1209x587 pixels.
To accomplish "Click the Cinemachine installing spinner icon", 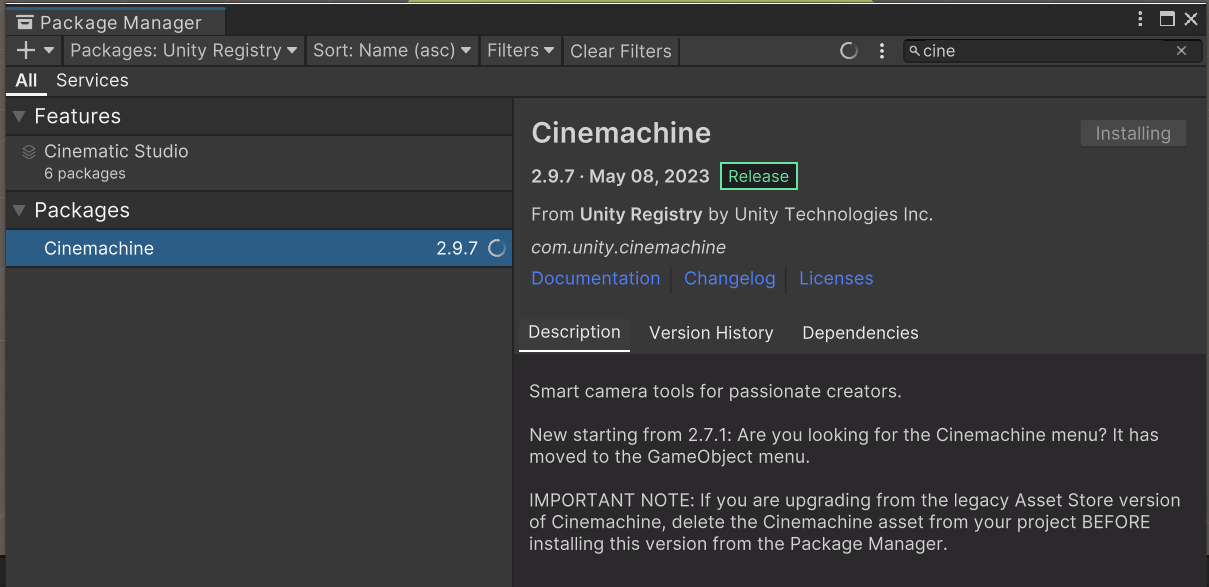I will point(496,249).
